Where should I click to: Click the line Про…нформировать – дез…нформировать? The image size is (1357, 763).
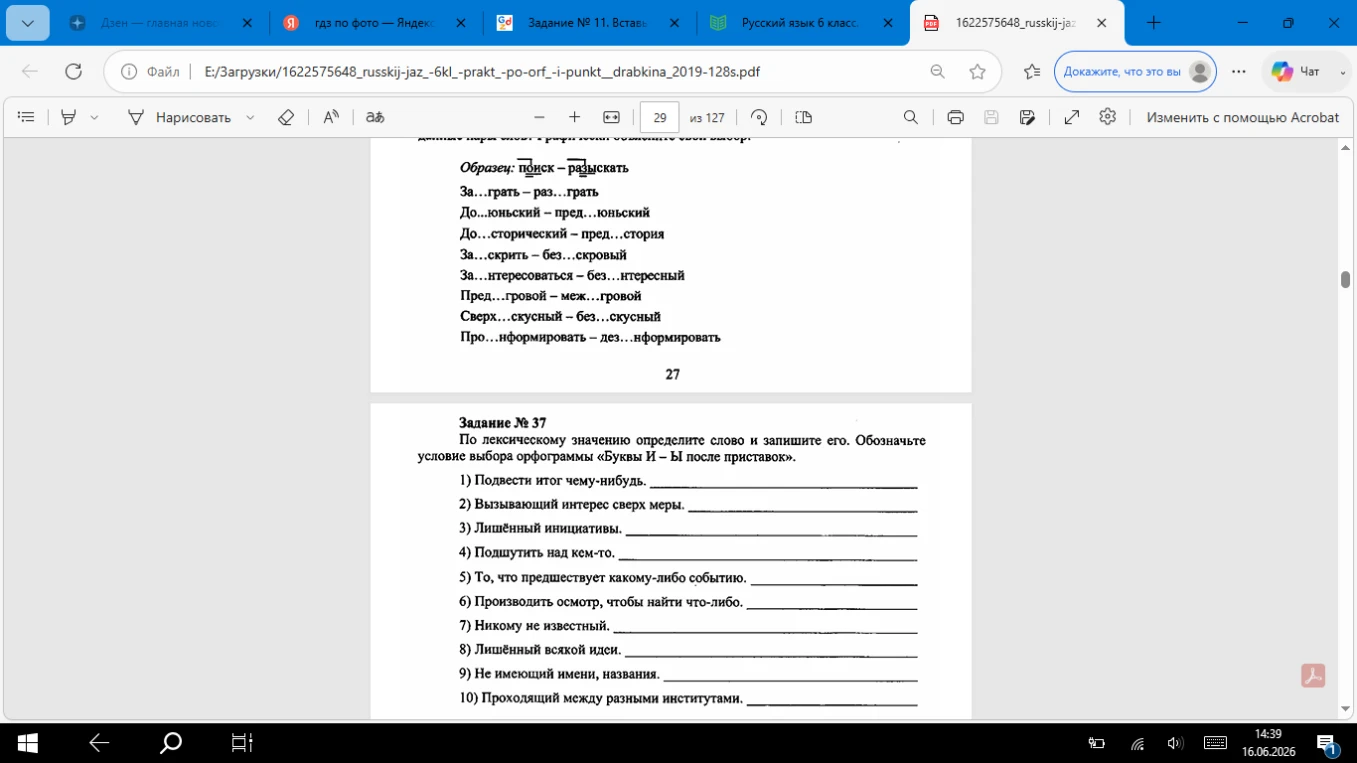pos(590,337)
